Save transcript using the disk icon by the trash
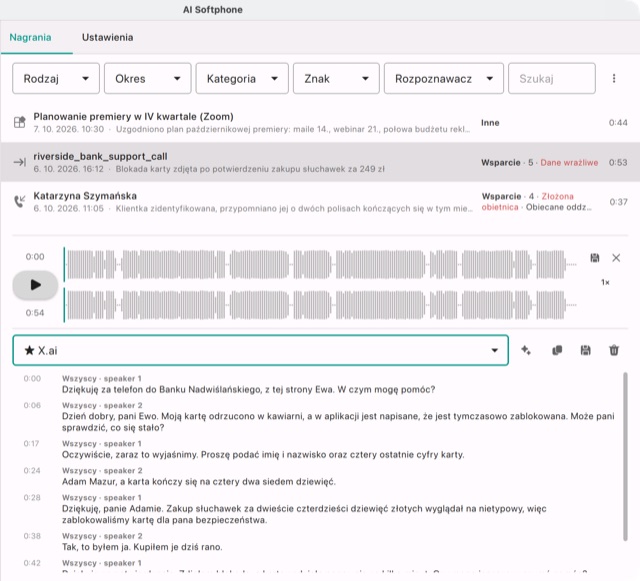Screen dimensions: 640x581 click(x=585, y=350)
